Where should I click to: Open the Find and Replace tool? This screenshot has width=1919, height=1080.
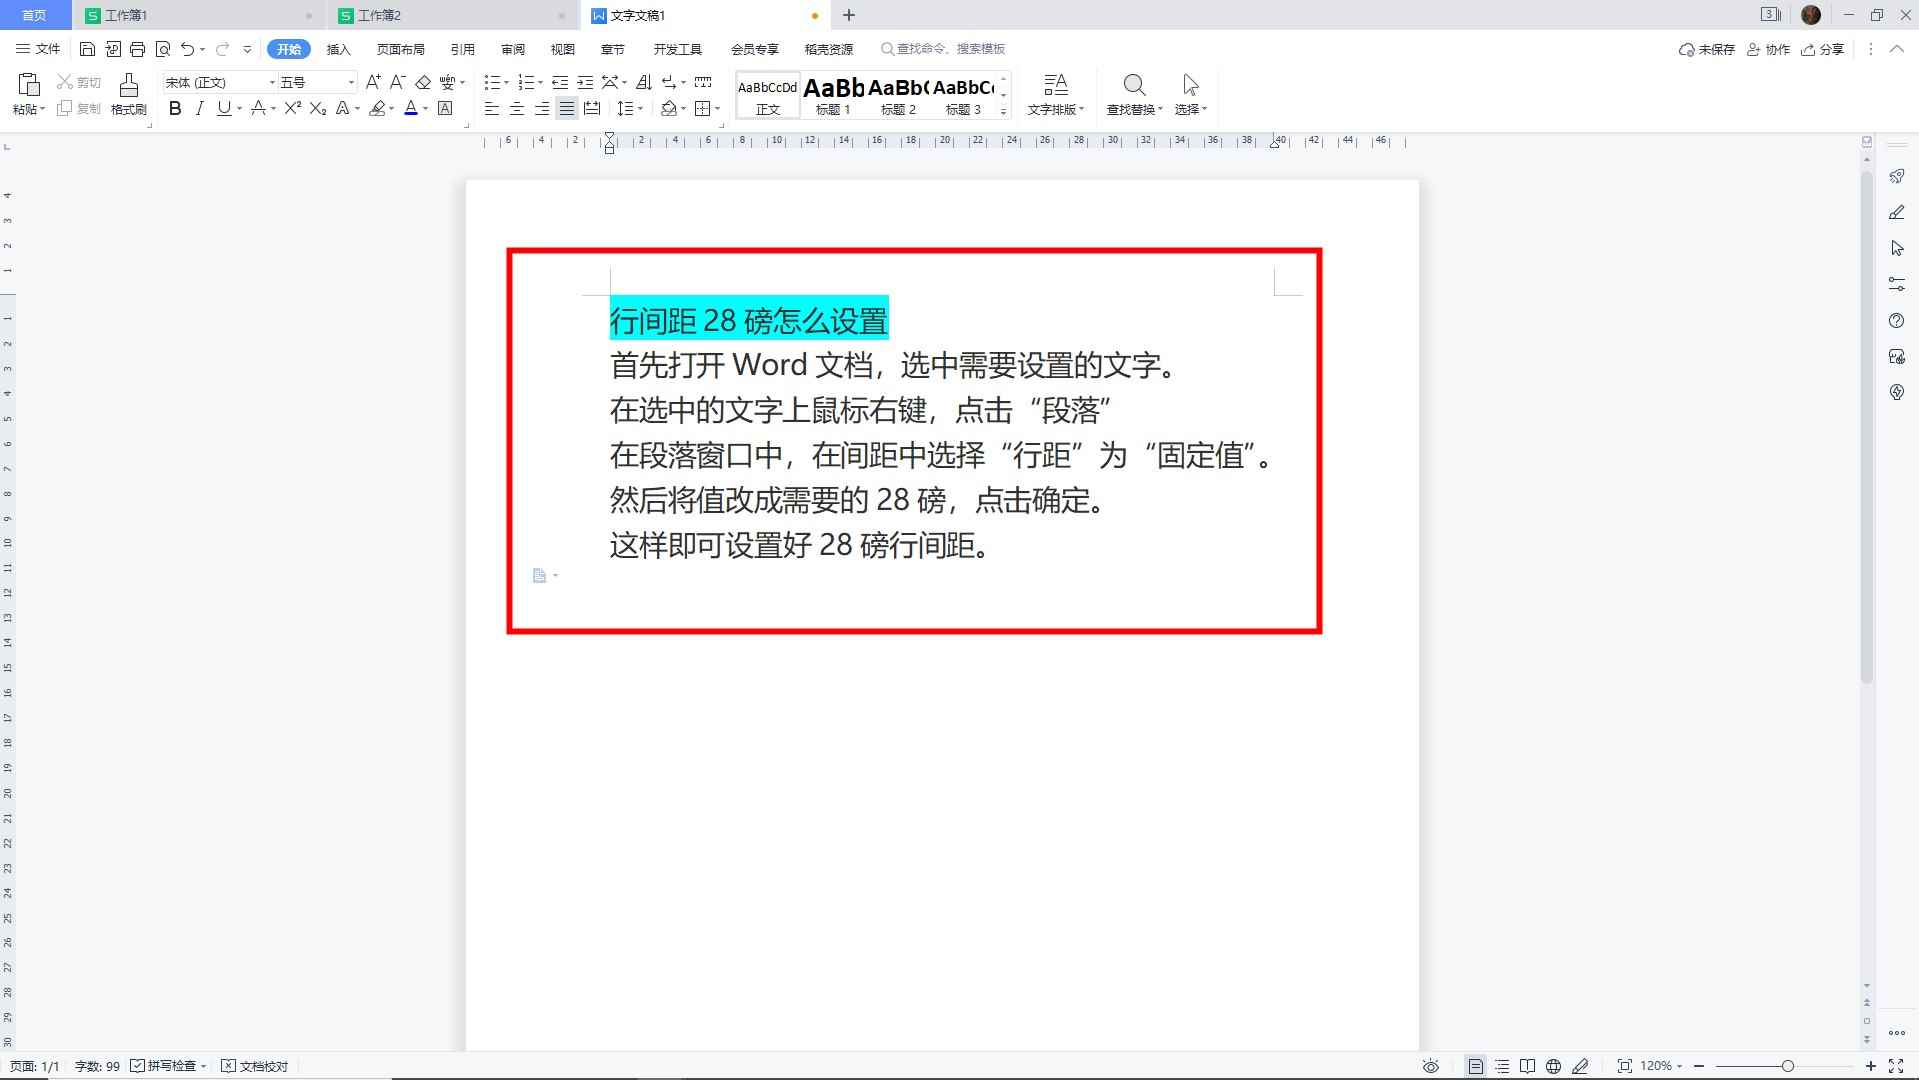1134,95
